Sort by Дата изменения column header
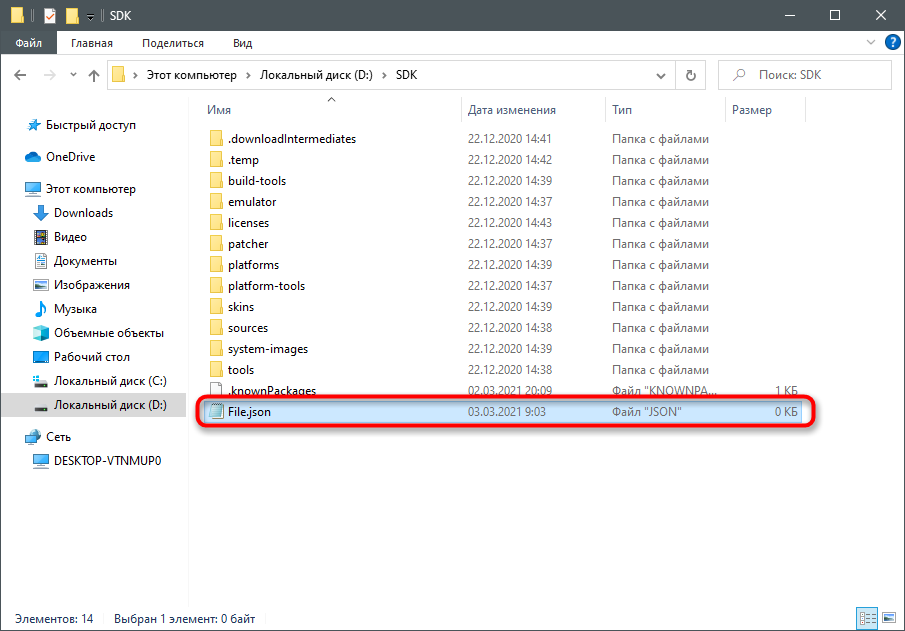 511,110
